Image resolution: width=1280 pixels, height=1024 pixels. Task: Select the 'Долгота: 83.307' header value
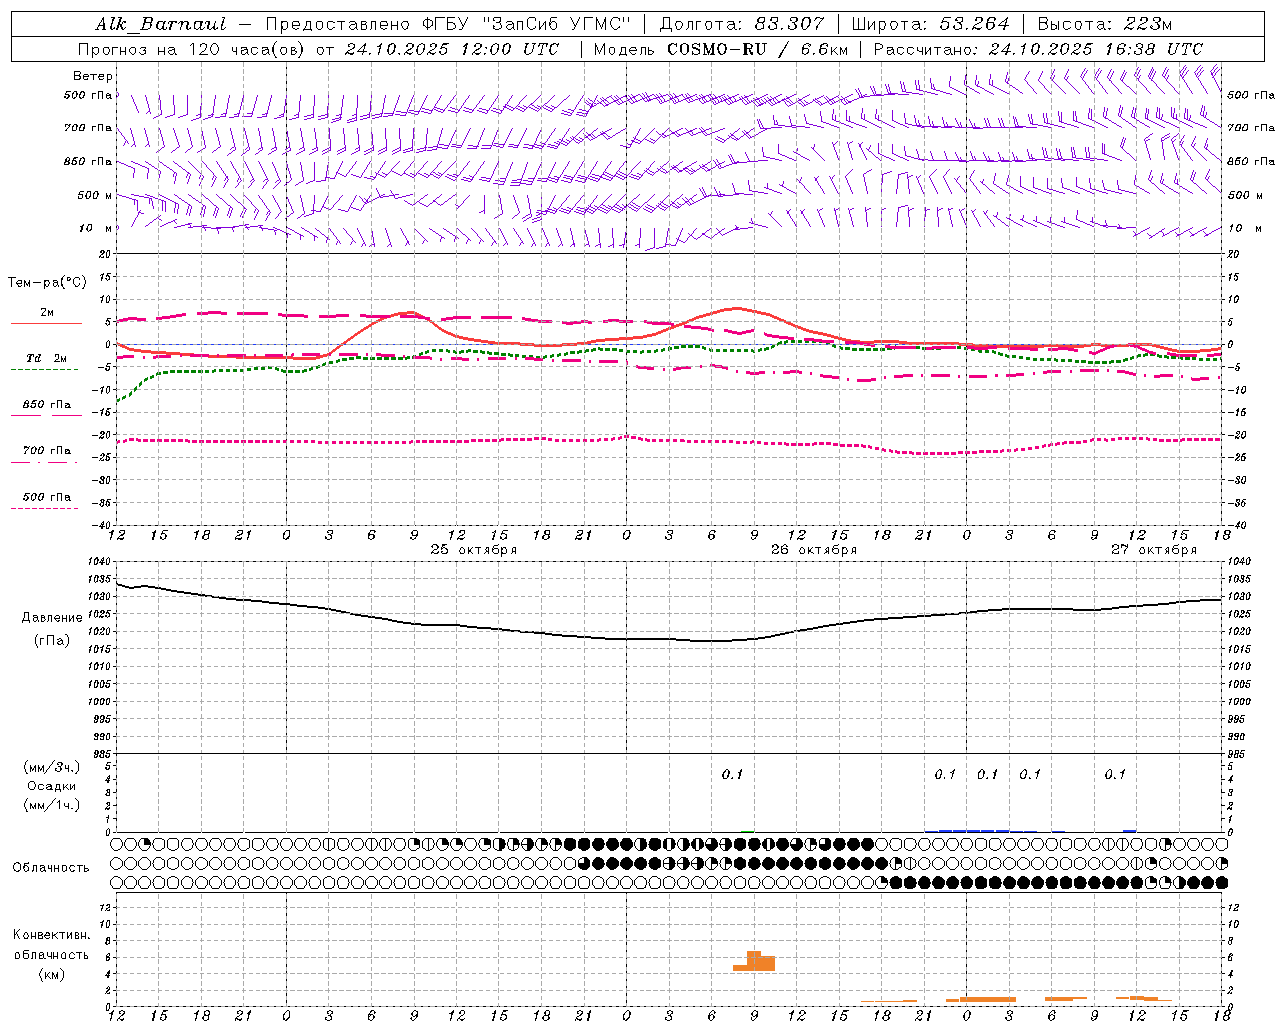[x=742, y=24]
